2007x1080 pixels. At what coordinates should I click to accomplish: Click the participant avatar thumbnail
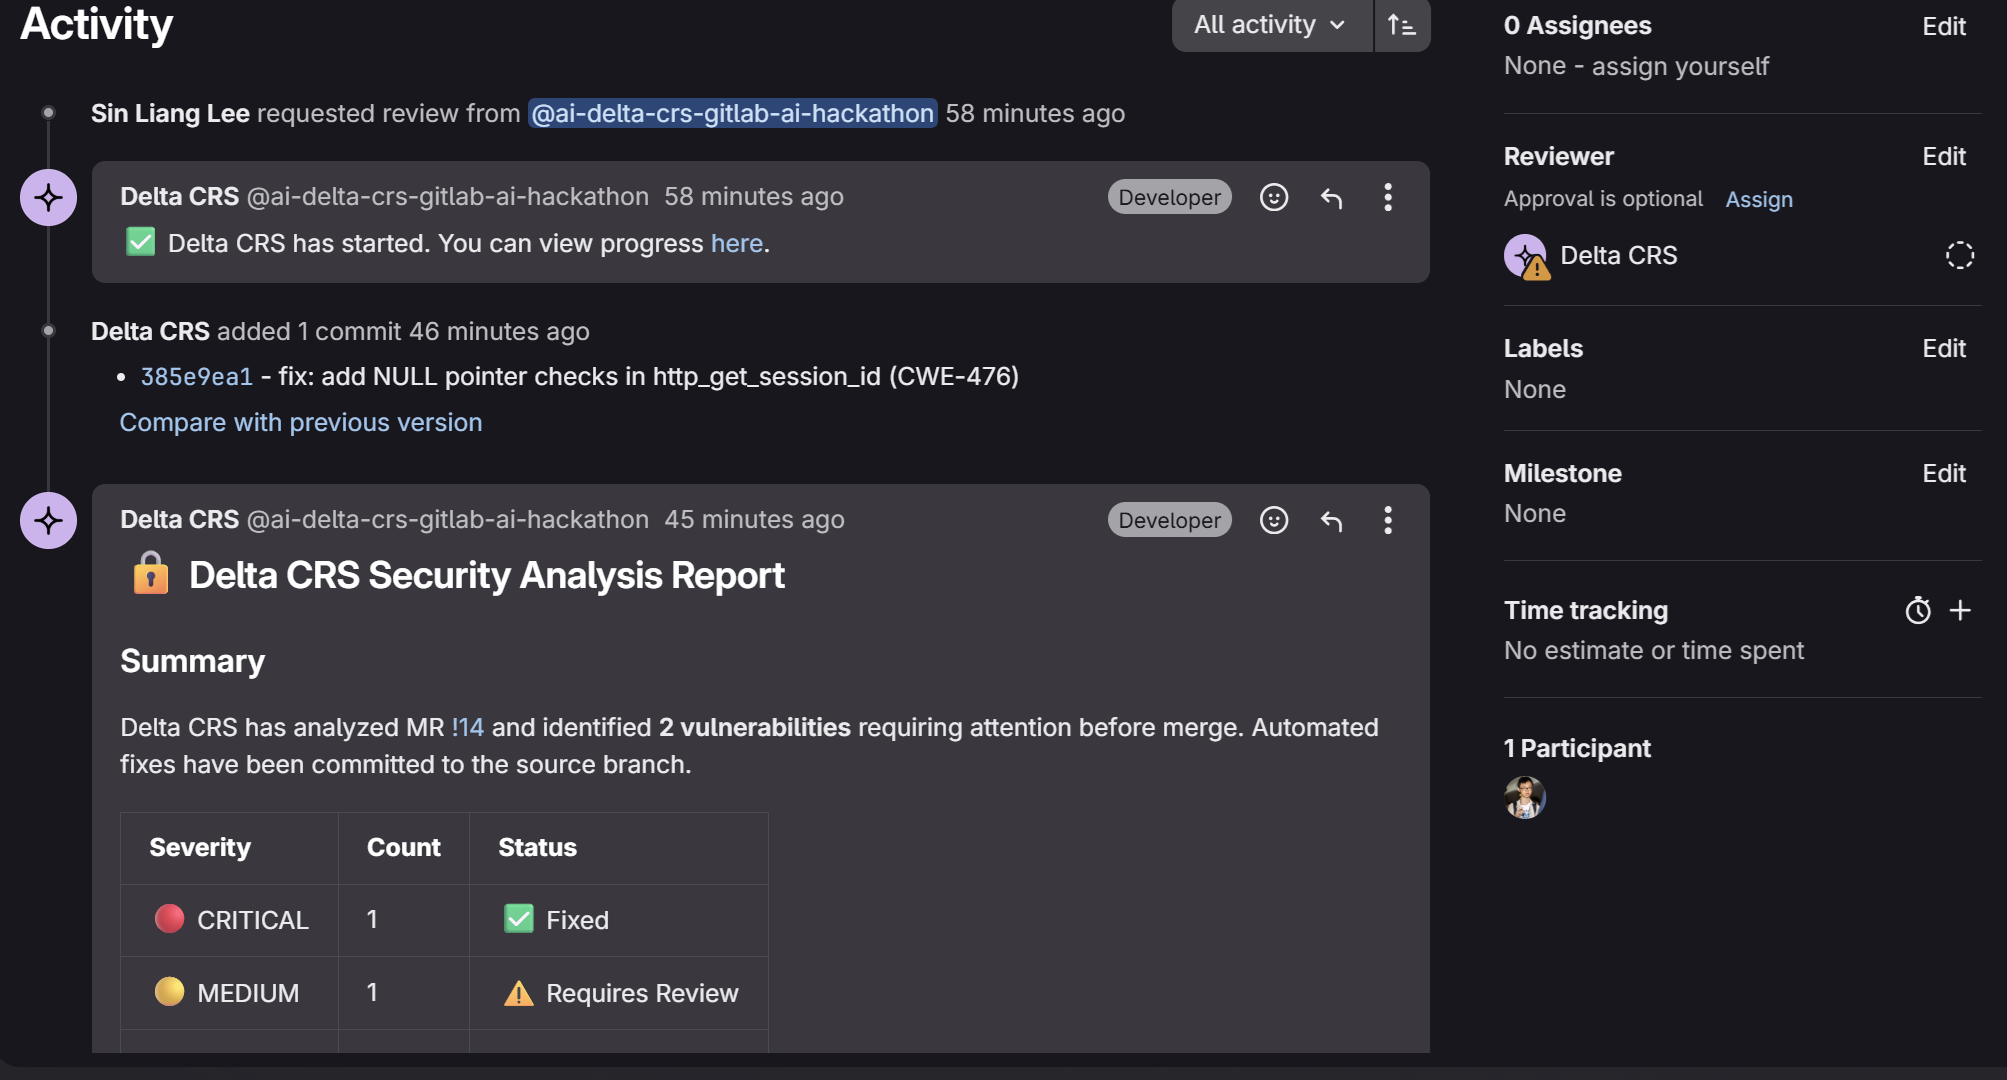coord(1524,797)
